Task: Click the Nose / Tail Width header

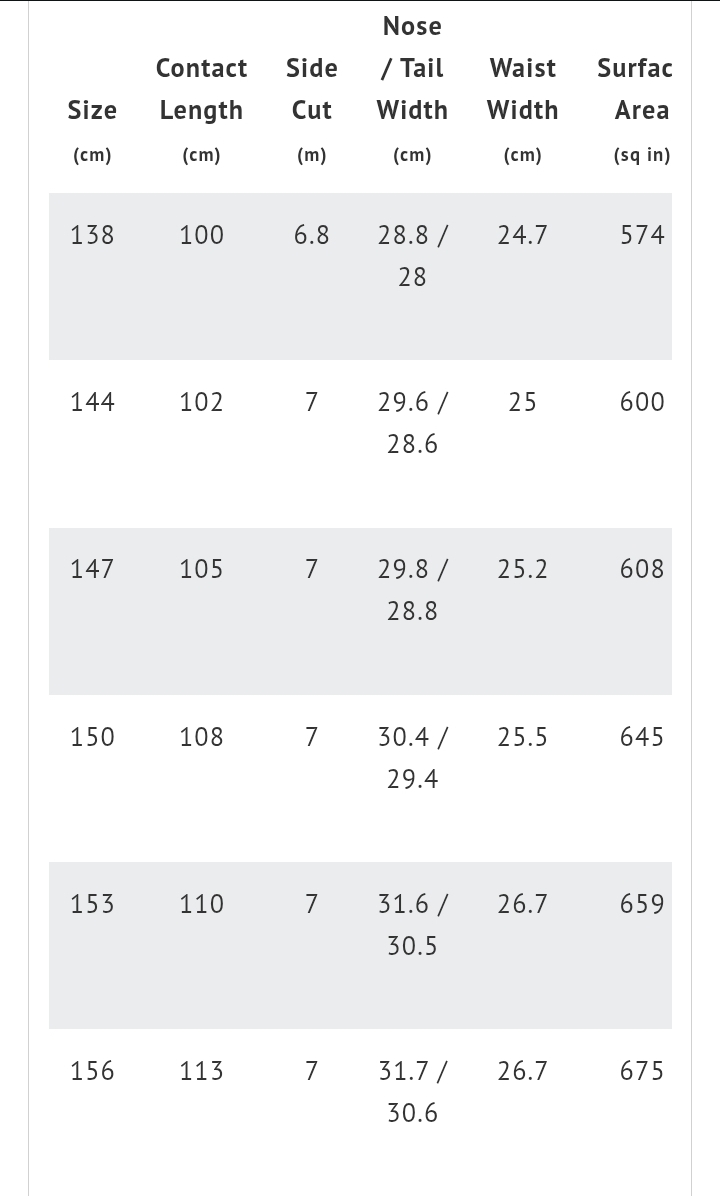Action: pos(412,68)
